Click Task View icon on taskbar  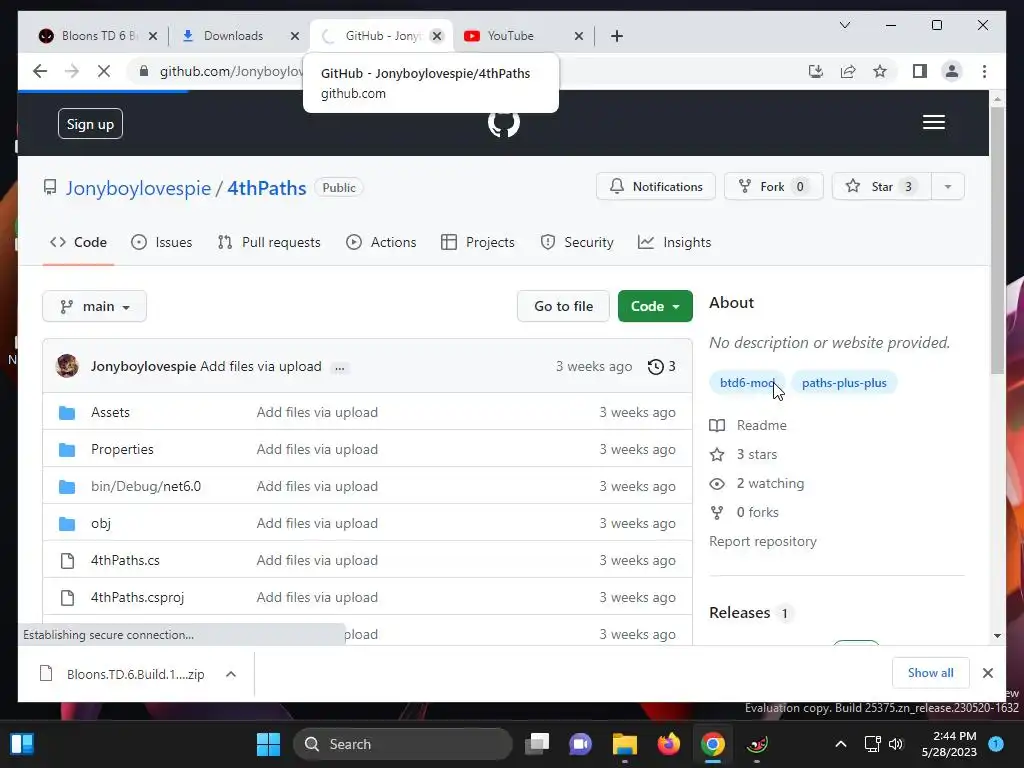pos(537,744)
